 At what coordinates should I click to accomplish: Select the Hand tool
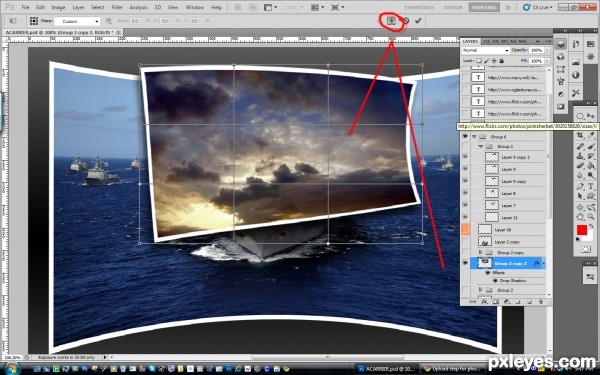click(x=580, y=217)
